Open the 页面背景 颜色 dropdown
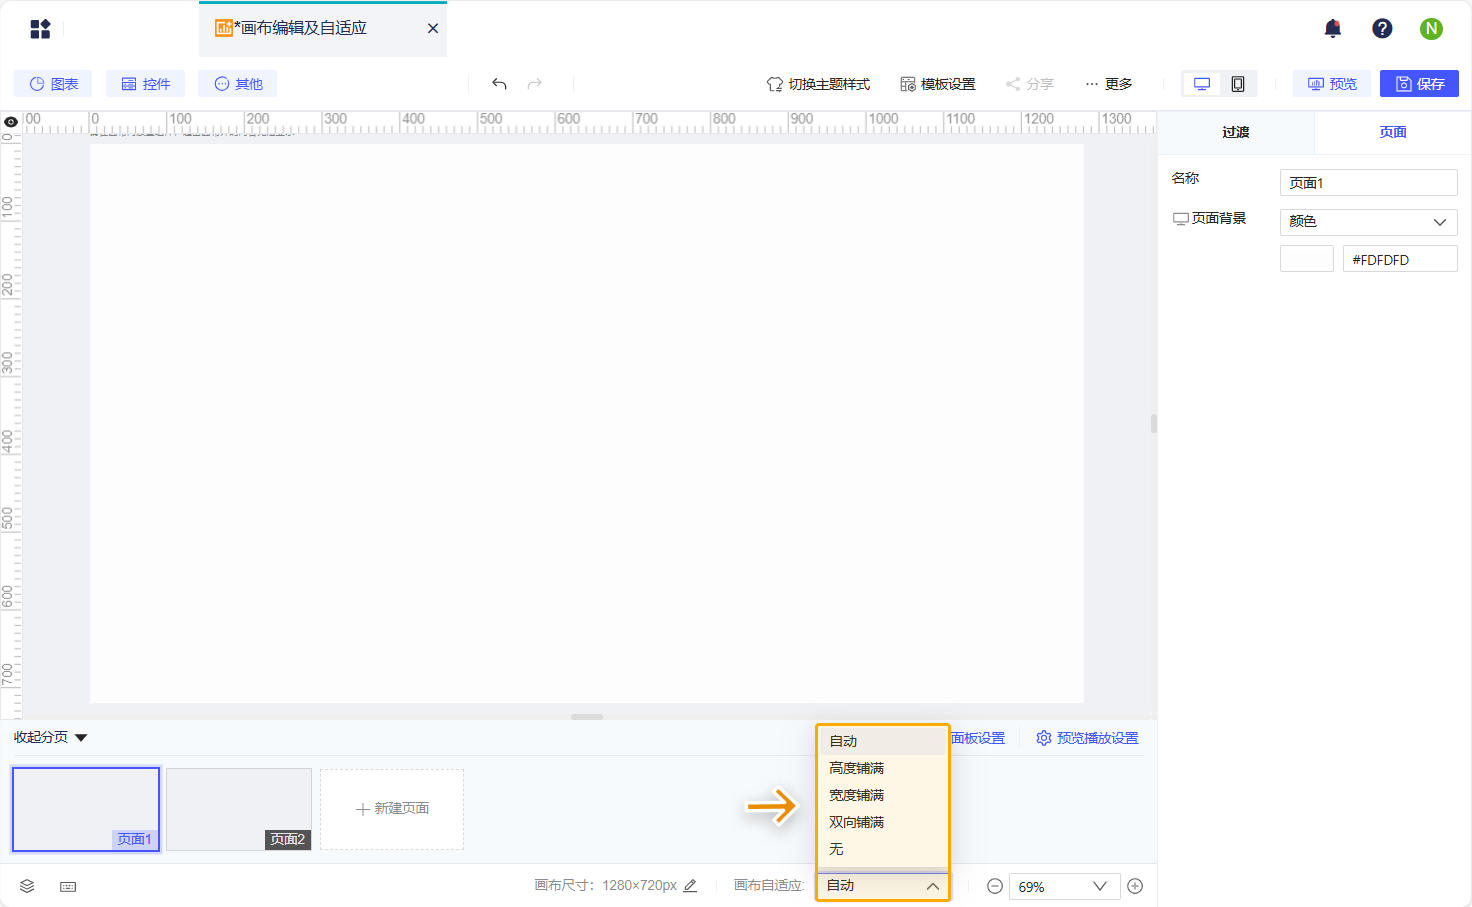This screenshot has height=907, width=1472. coord(1368,222)
